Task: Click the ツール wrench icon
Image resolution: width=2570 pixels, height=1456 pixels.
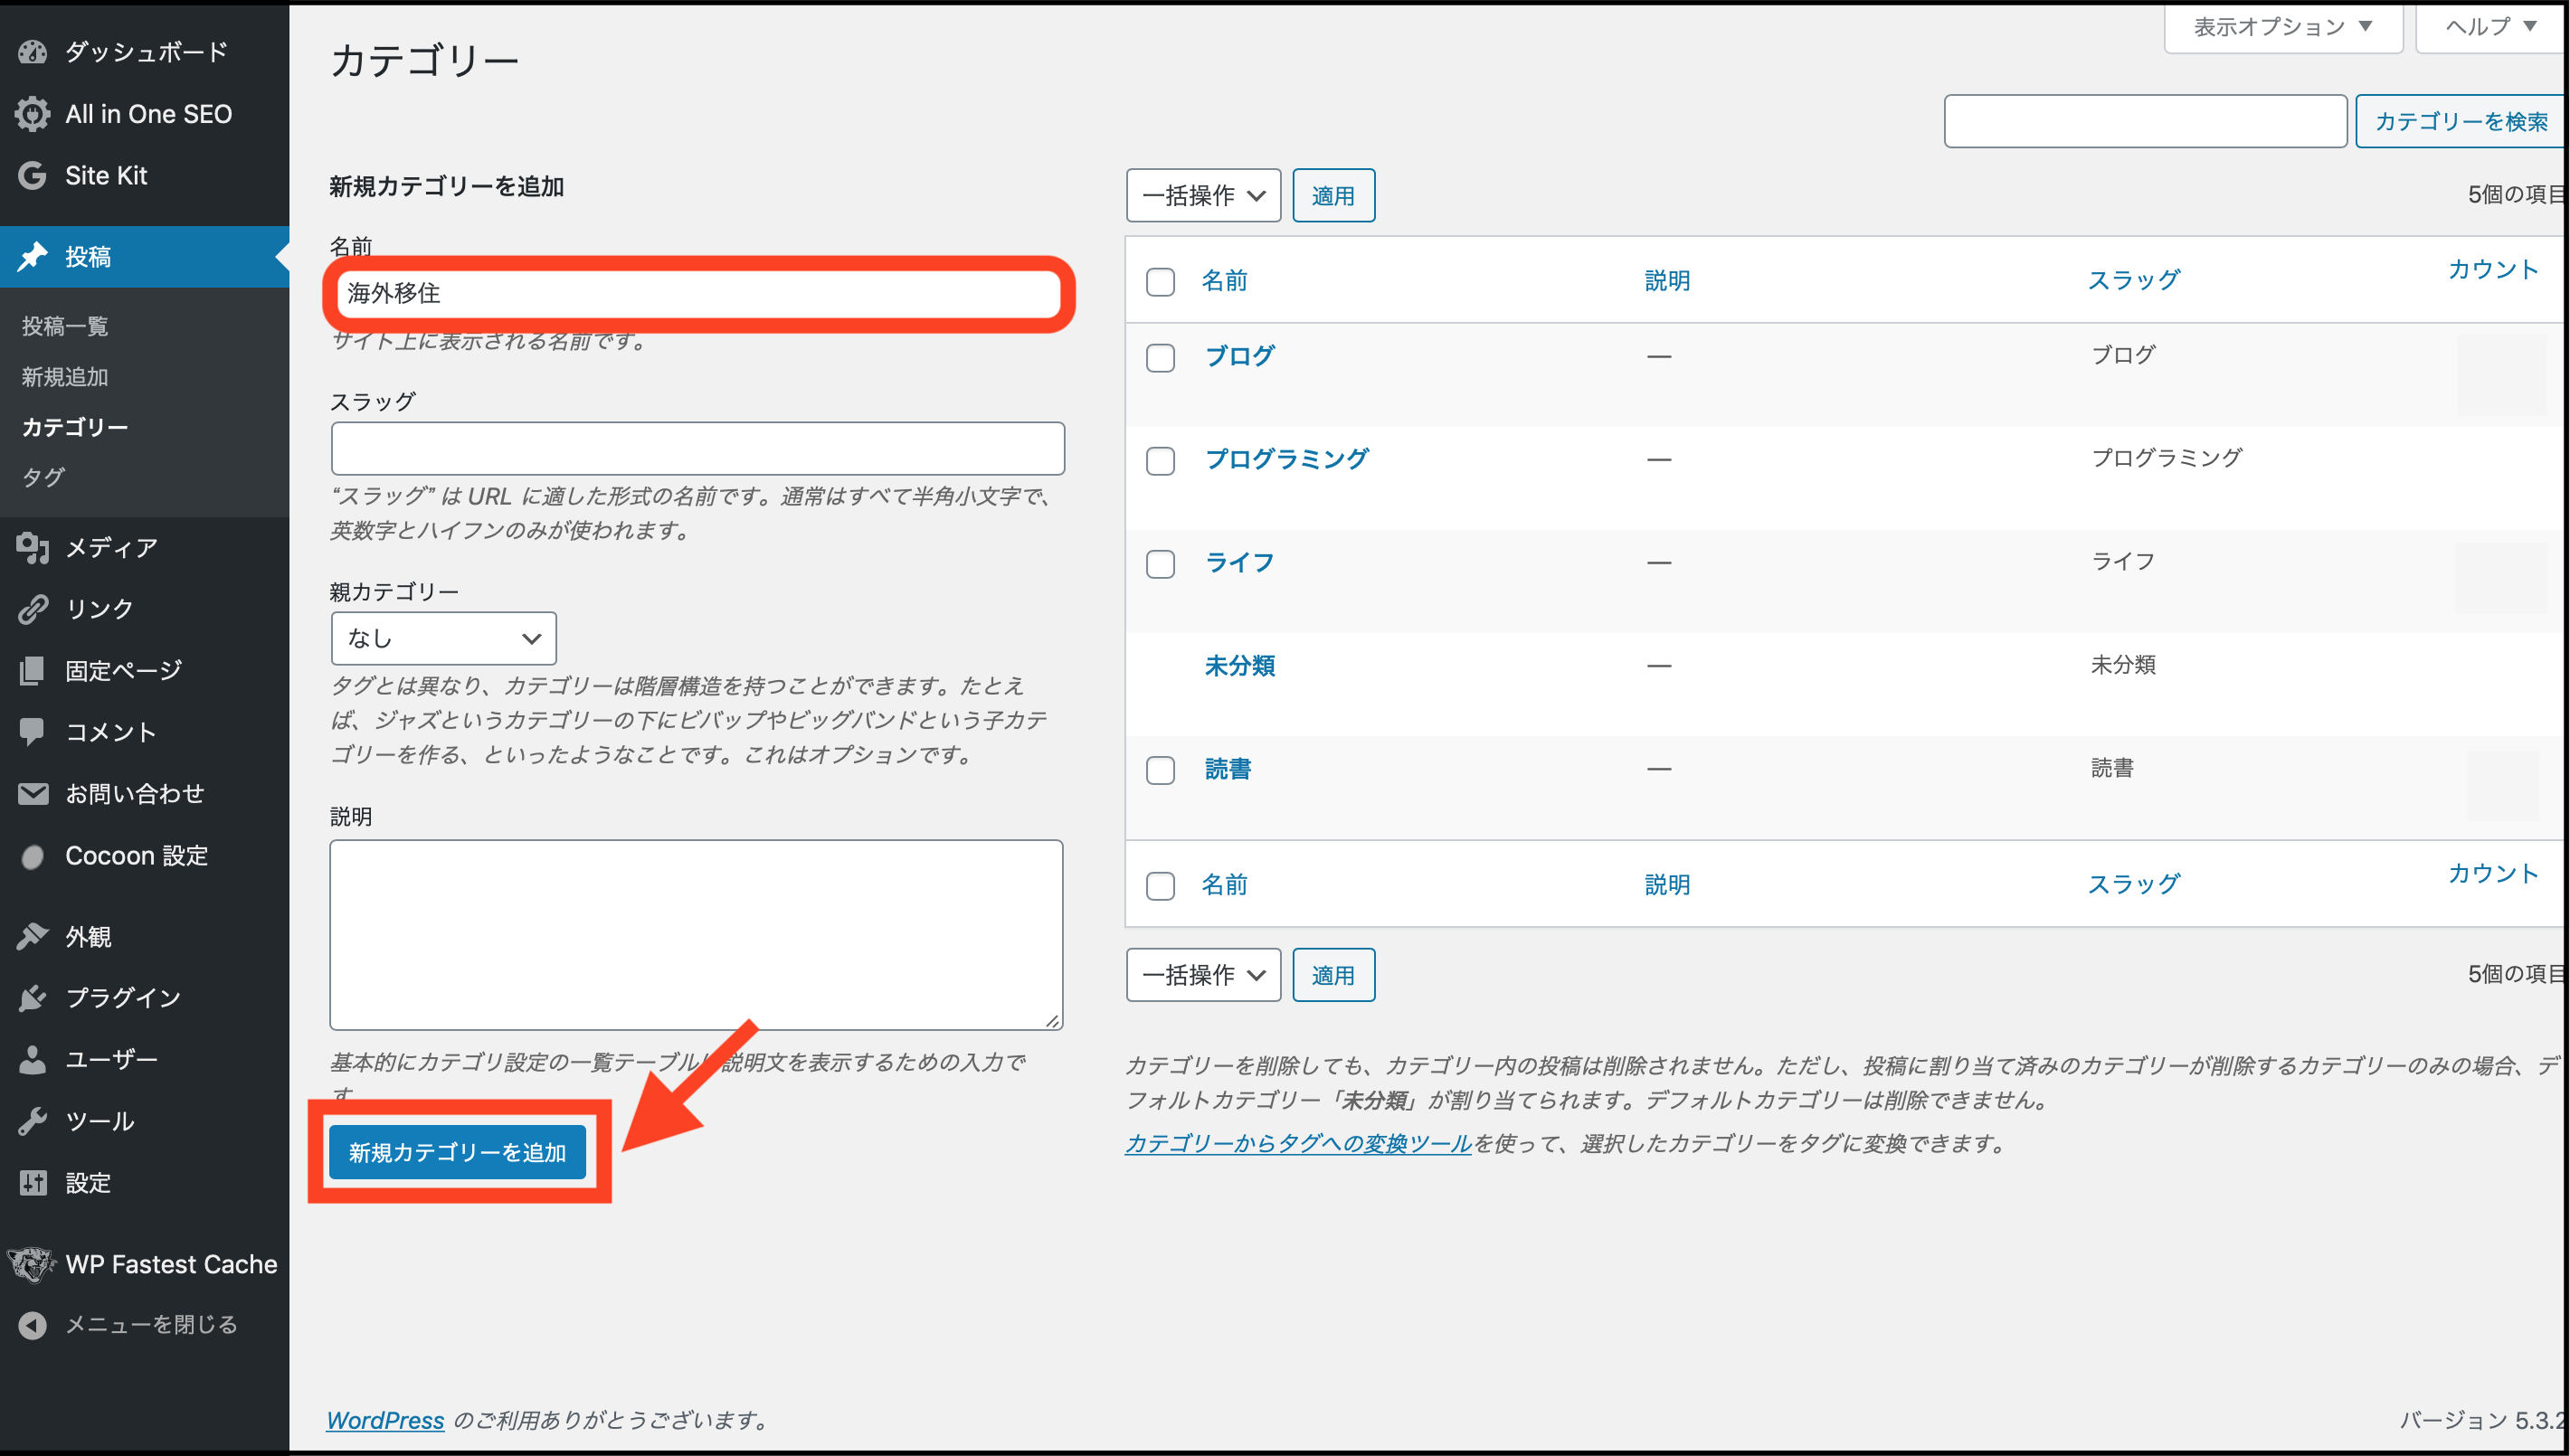Action: click(x=32, y=1122)
